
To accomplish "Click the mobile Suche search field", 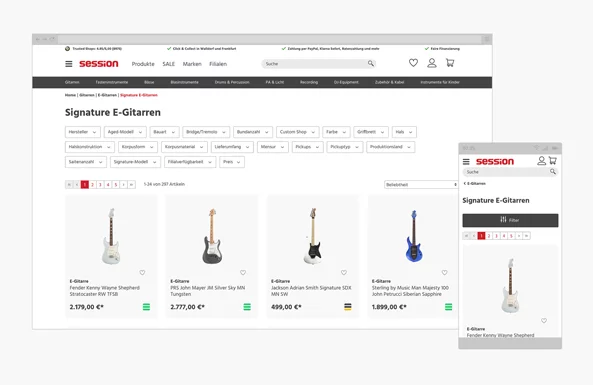I will (x=510, y=172).
